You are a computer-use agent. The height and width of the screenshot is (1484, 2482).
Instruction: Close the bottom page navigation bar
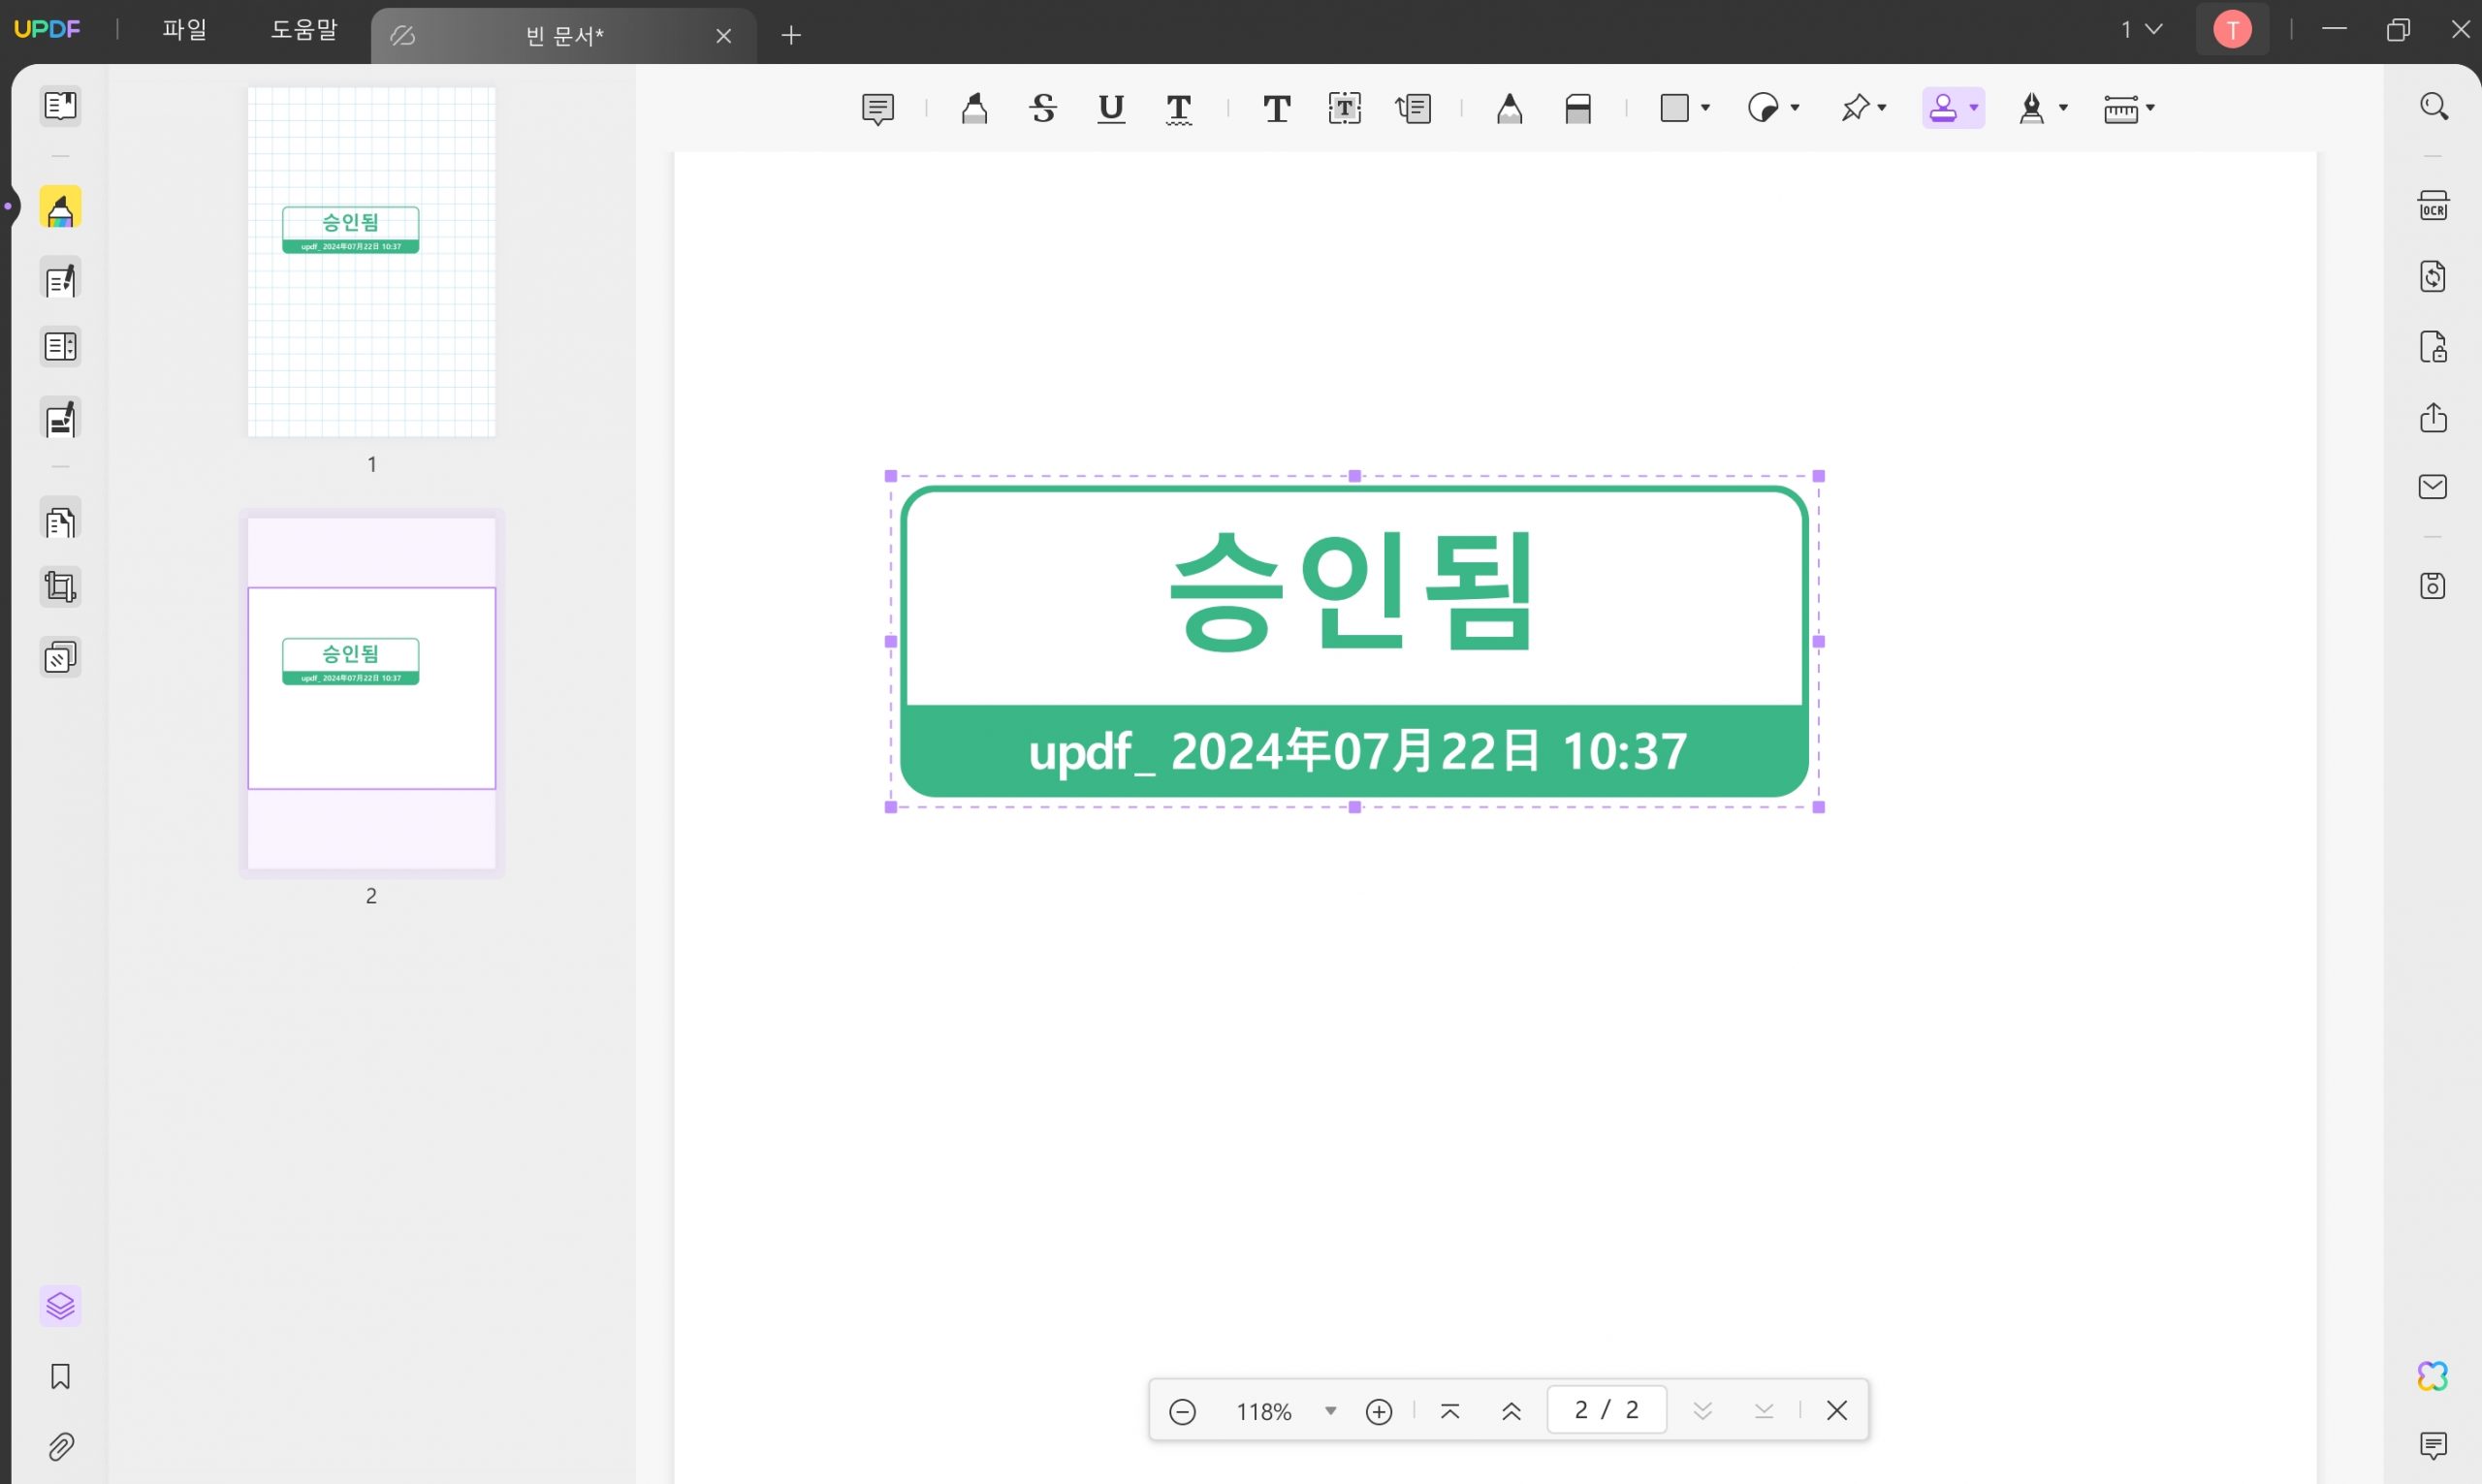tap(1837, 1411)
